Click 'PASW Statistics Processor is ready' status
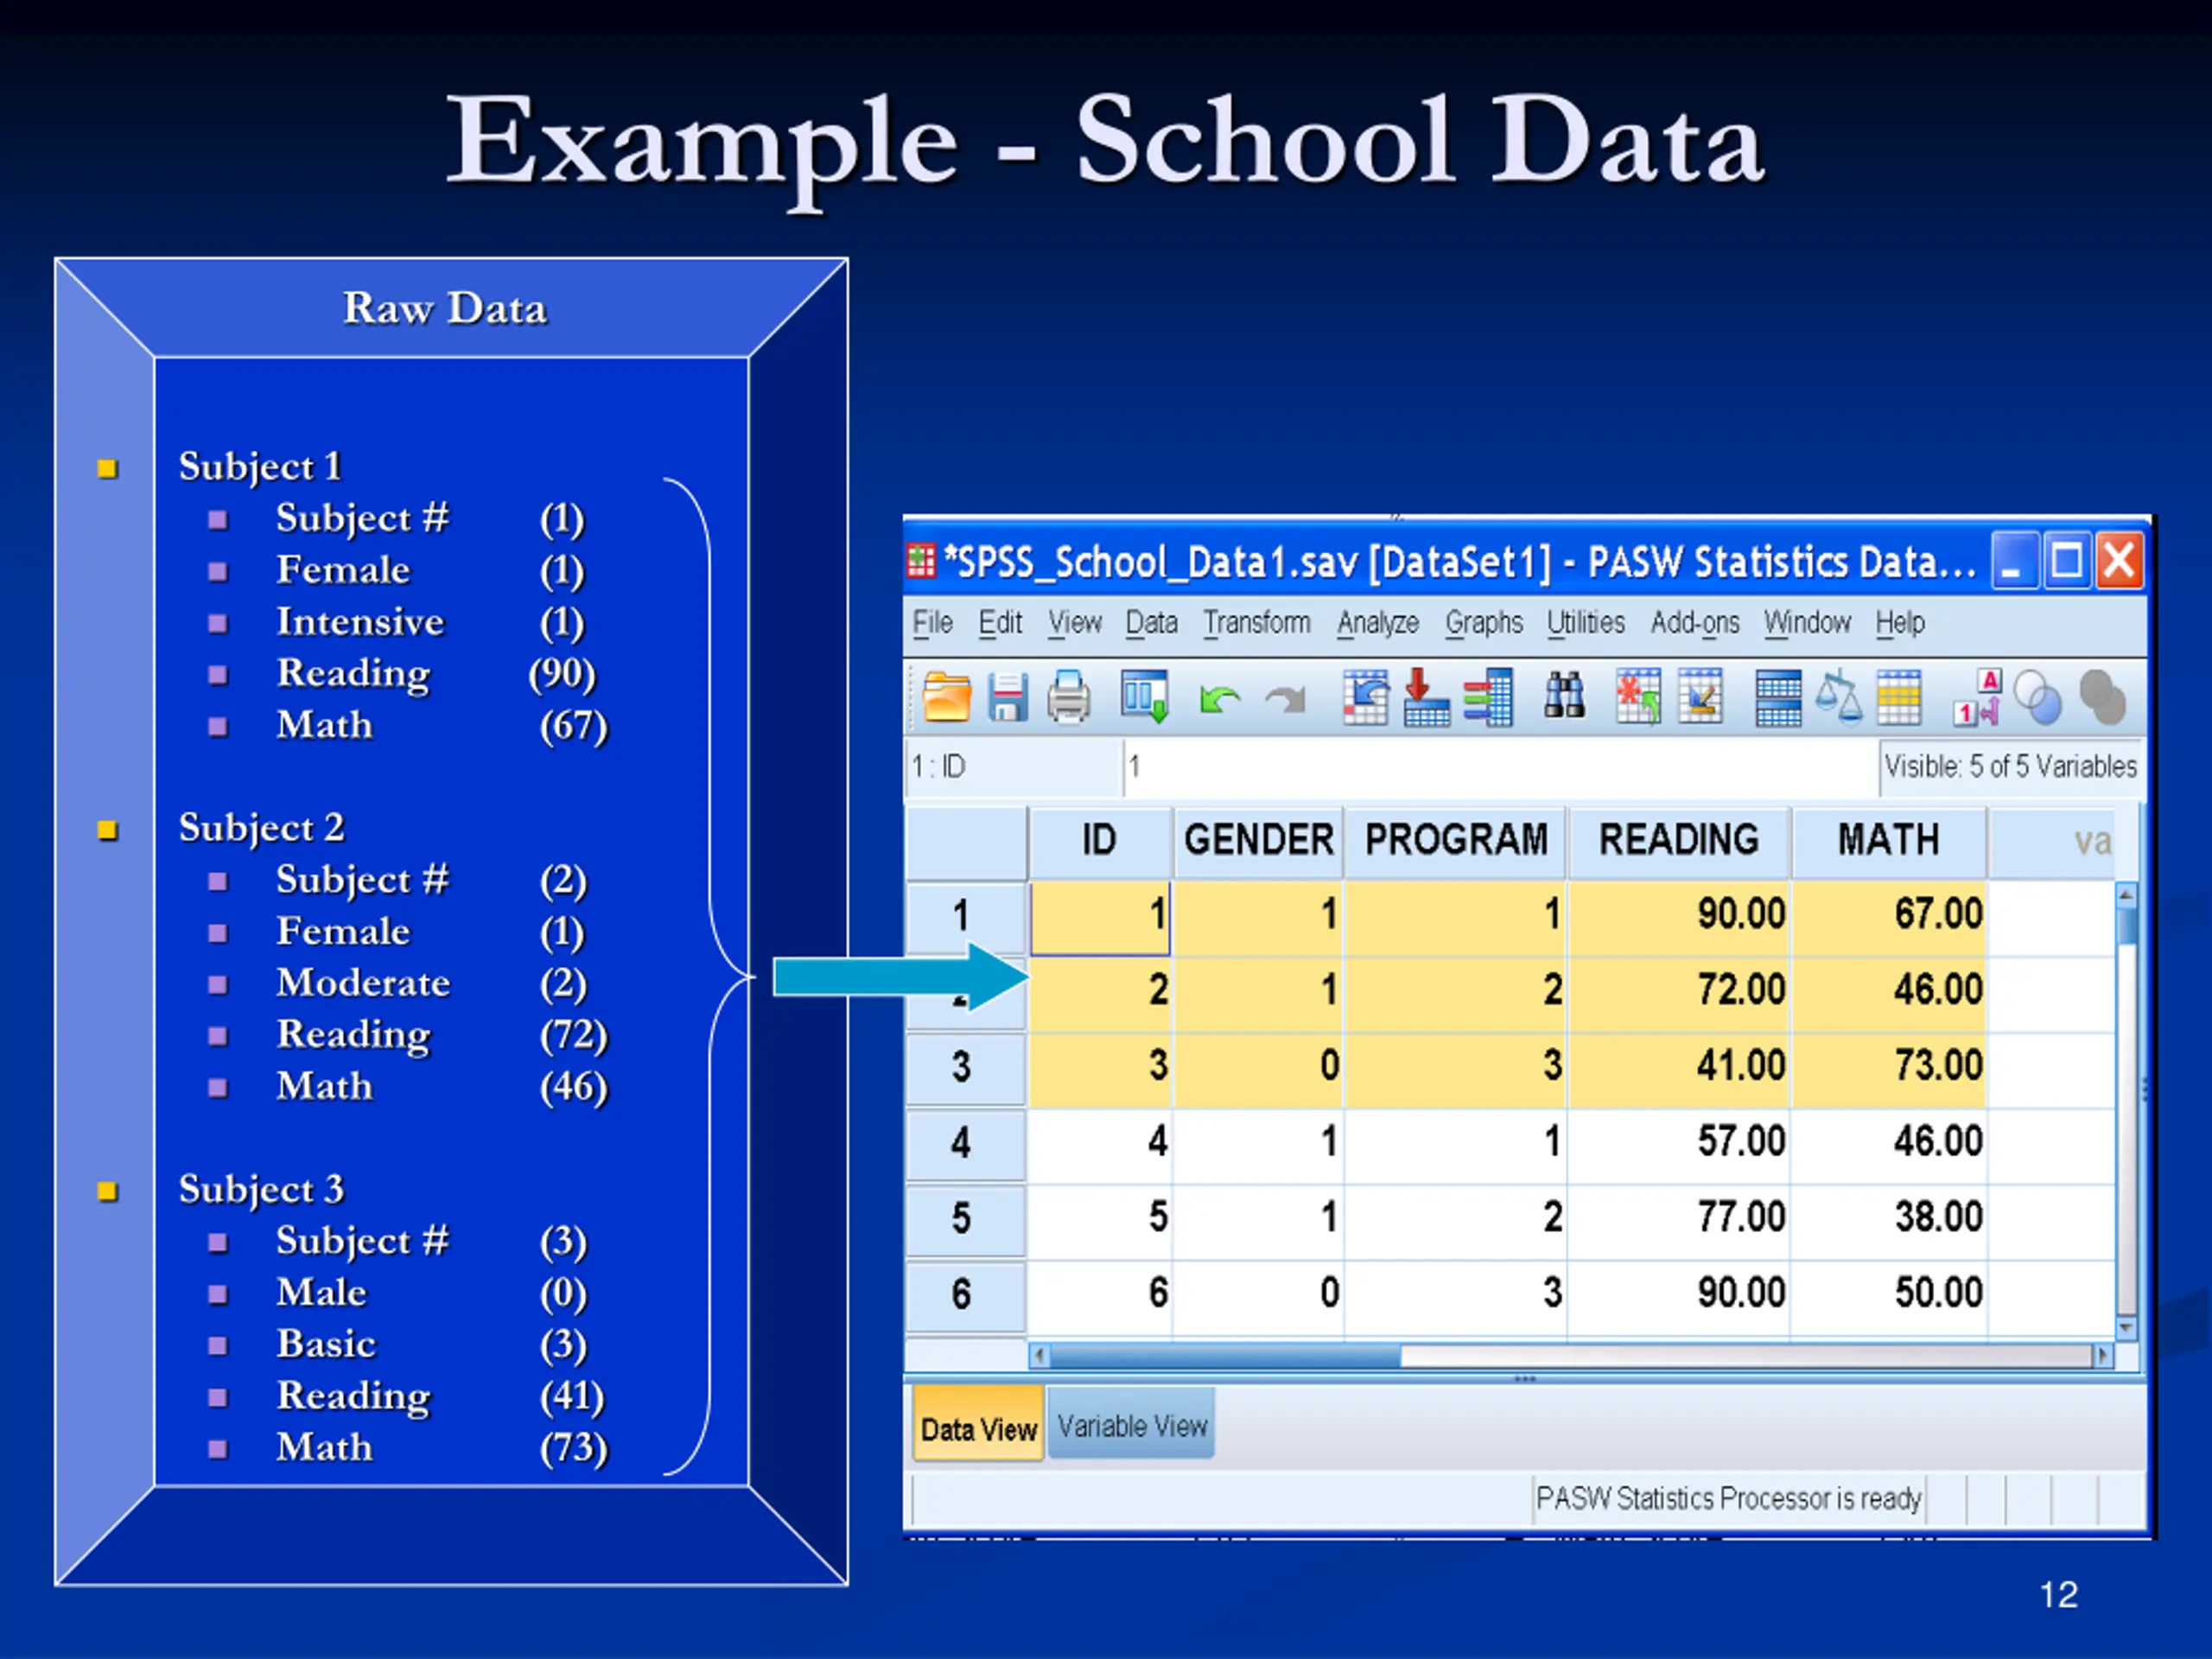The image size is (2212, 1659). (1728, 1499)
